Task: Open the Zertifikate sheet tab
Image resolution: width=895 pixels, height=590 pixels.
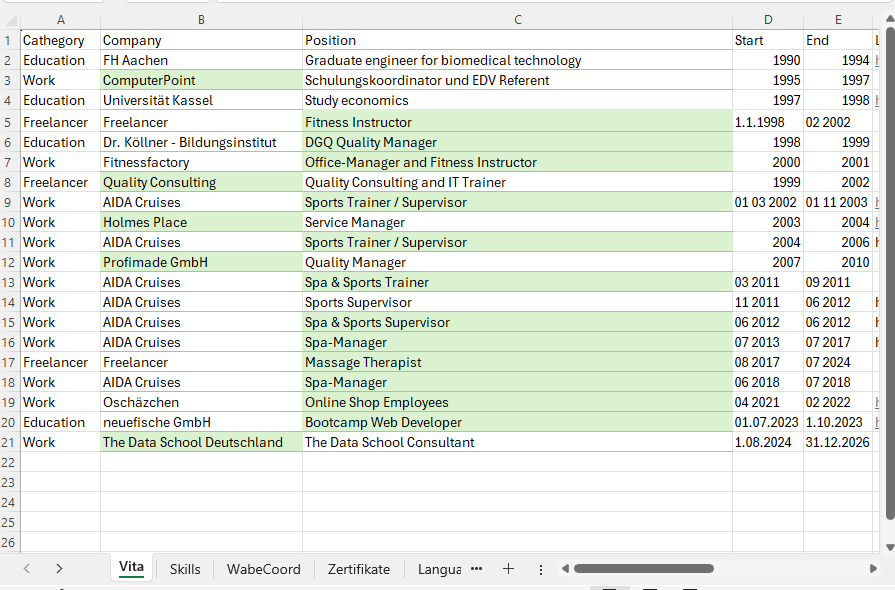Action: (x=358, y=569)
